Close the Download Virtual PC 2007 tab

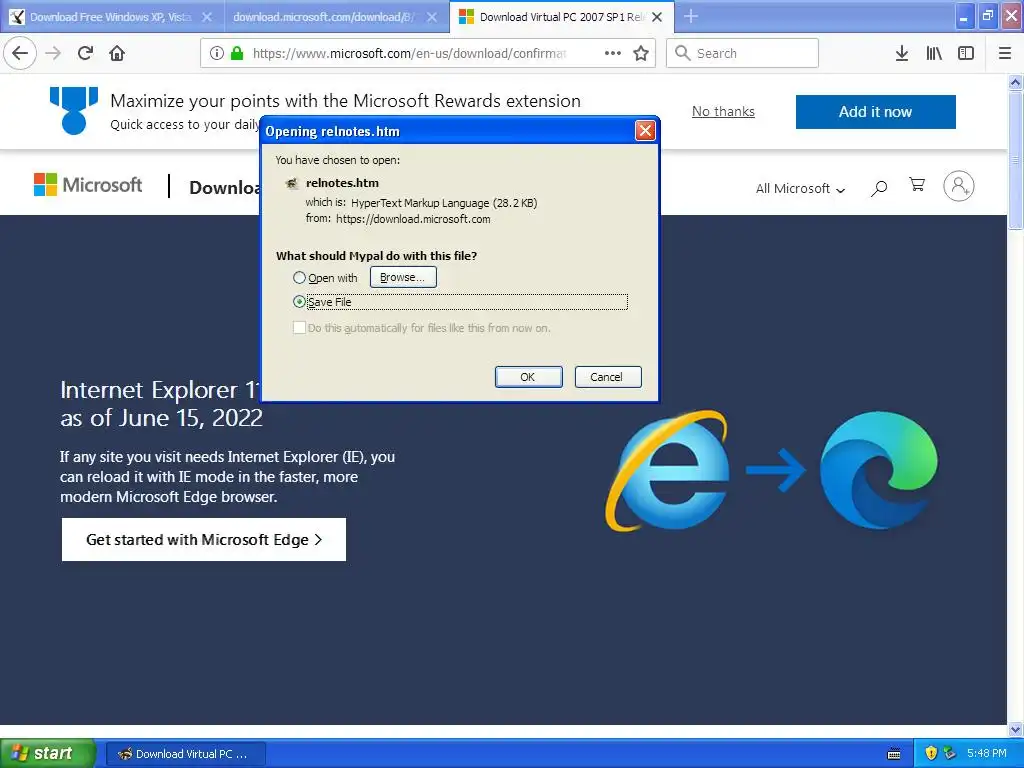click(657, 17)
